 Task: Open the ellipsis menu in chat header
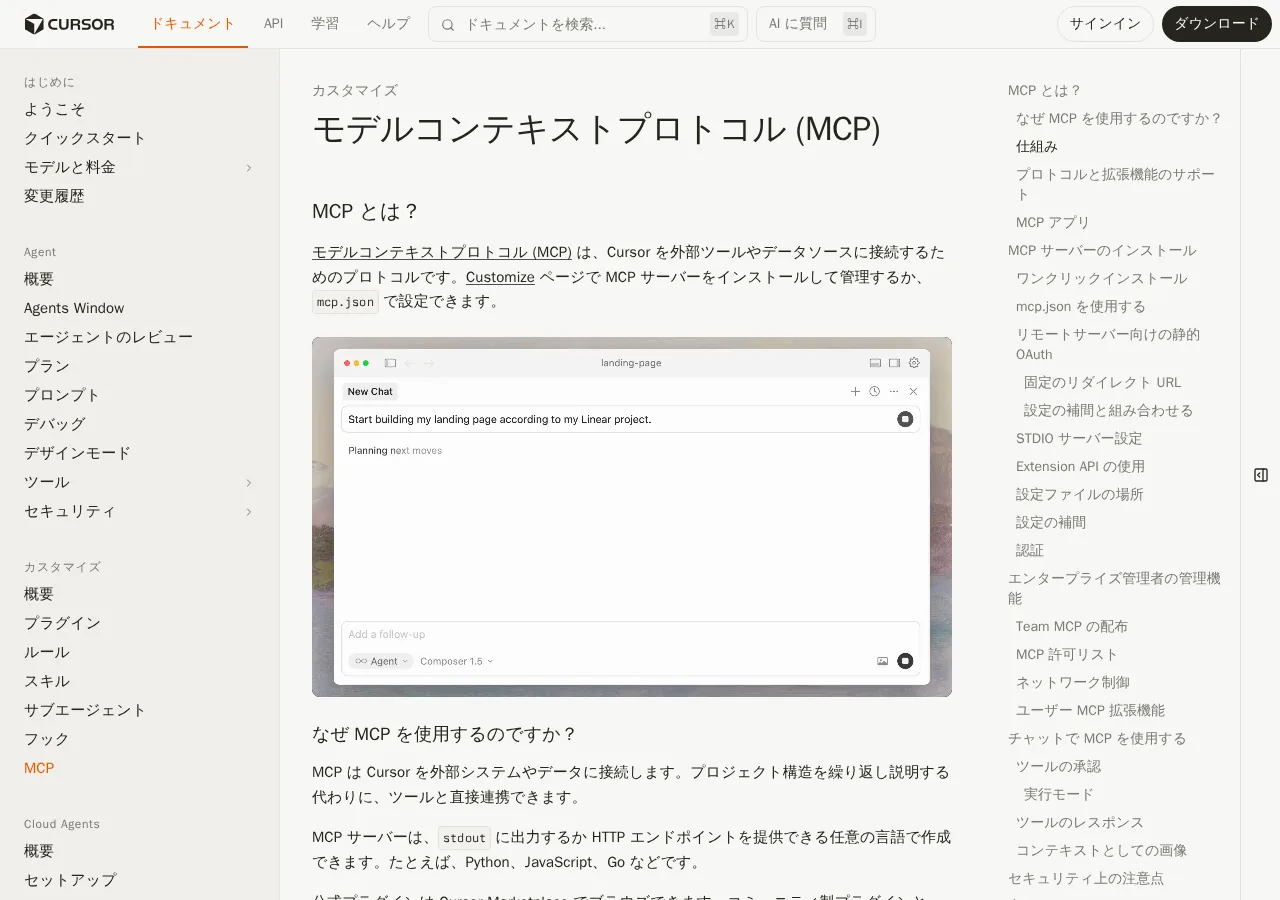(x=894, y=391)
